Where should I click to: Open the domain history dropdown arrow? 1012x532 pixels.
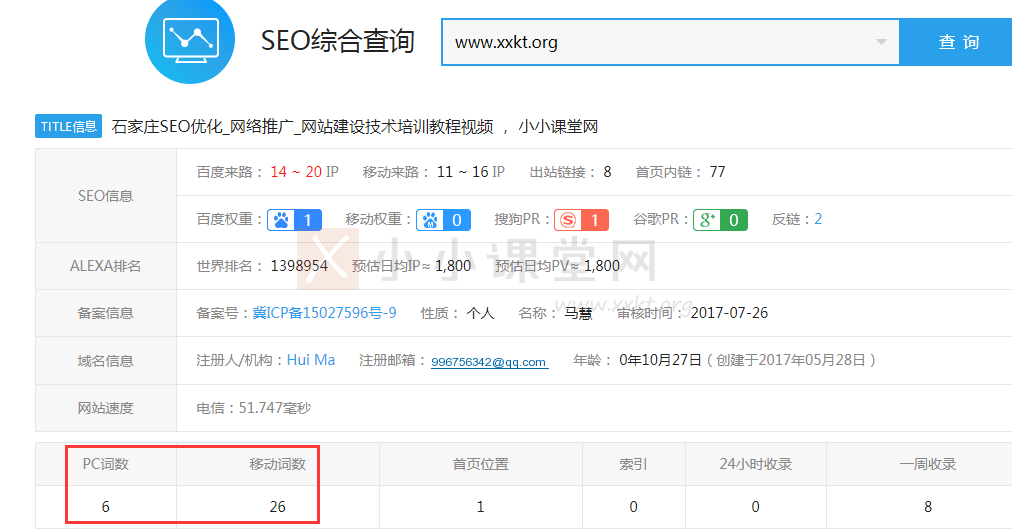coord(881,42)
